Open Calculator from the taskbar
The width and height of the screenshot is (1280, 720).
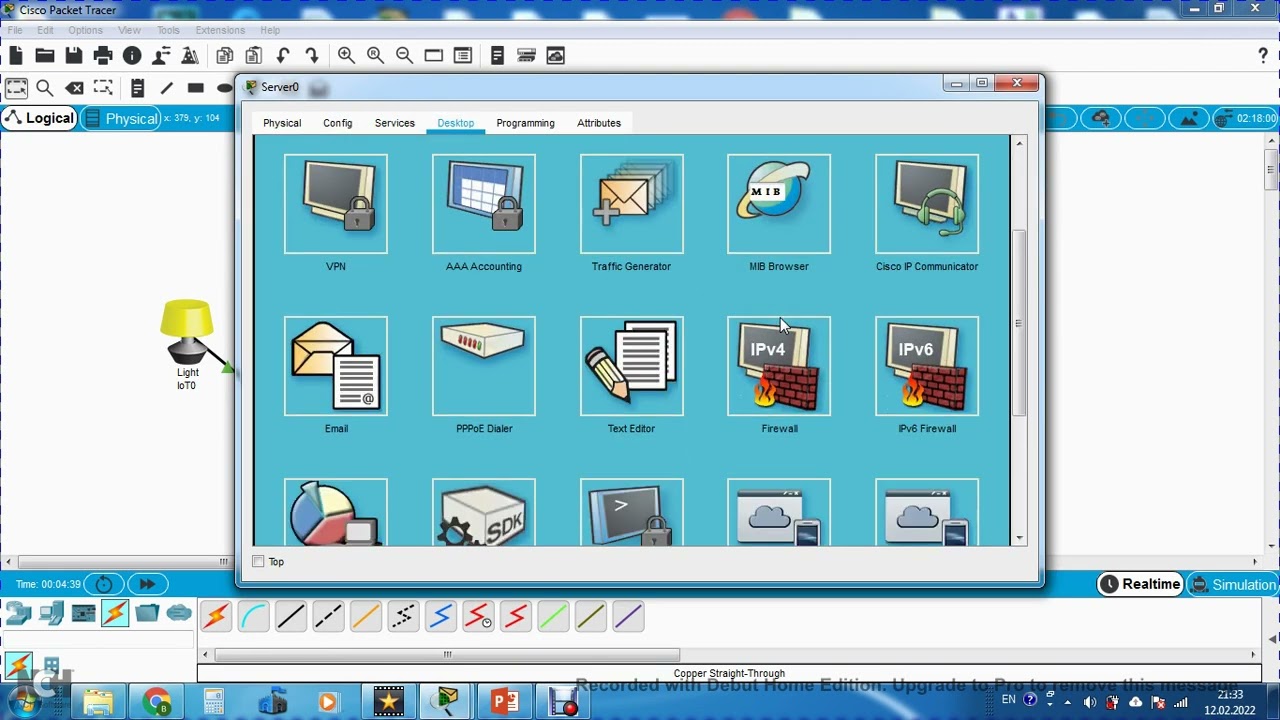click(214, 702)
